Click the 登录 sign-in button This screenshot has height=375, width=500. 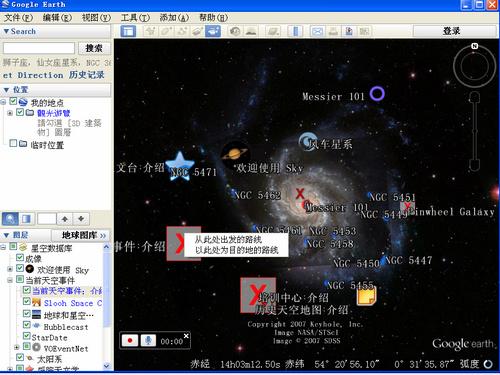pos(455,31)
